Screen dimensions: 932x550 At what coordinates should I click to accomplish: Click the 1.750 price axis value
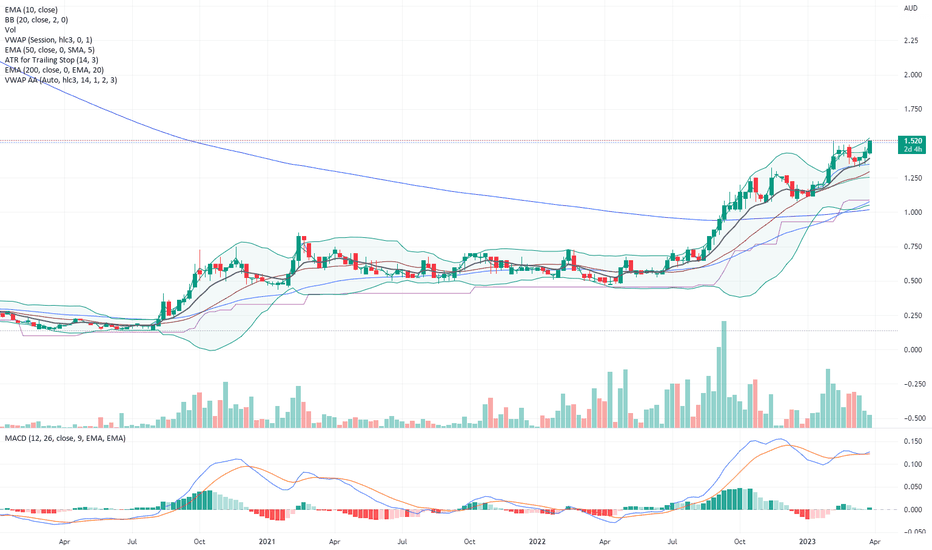912,109
